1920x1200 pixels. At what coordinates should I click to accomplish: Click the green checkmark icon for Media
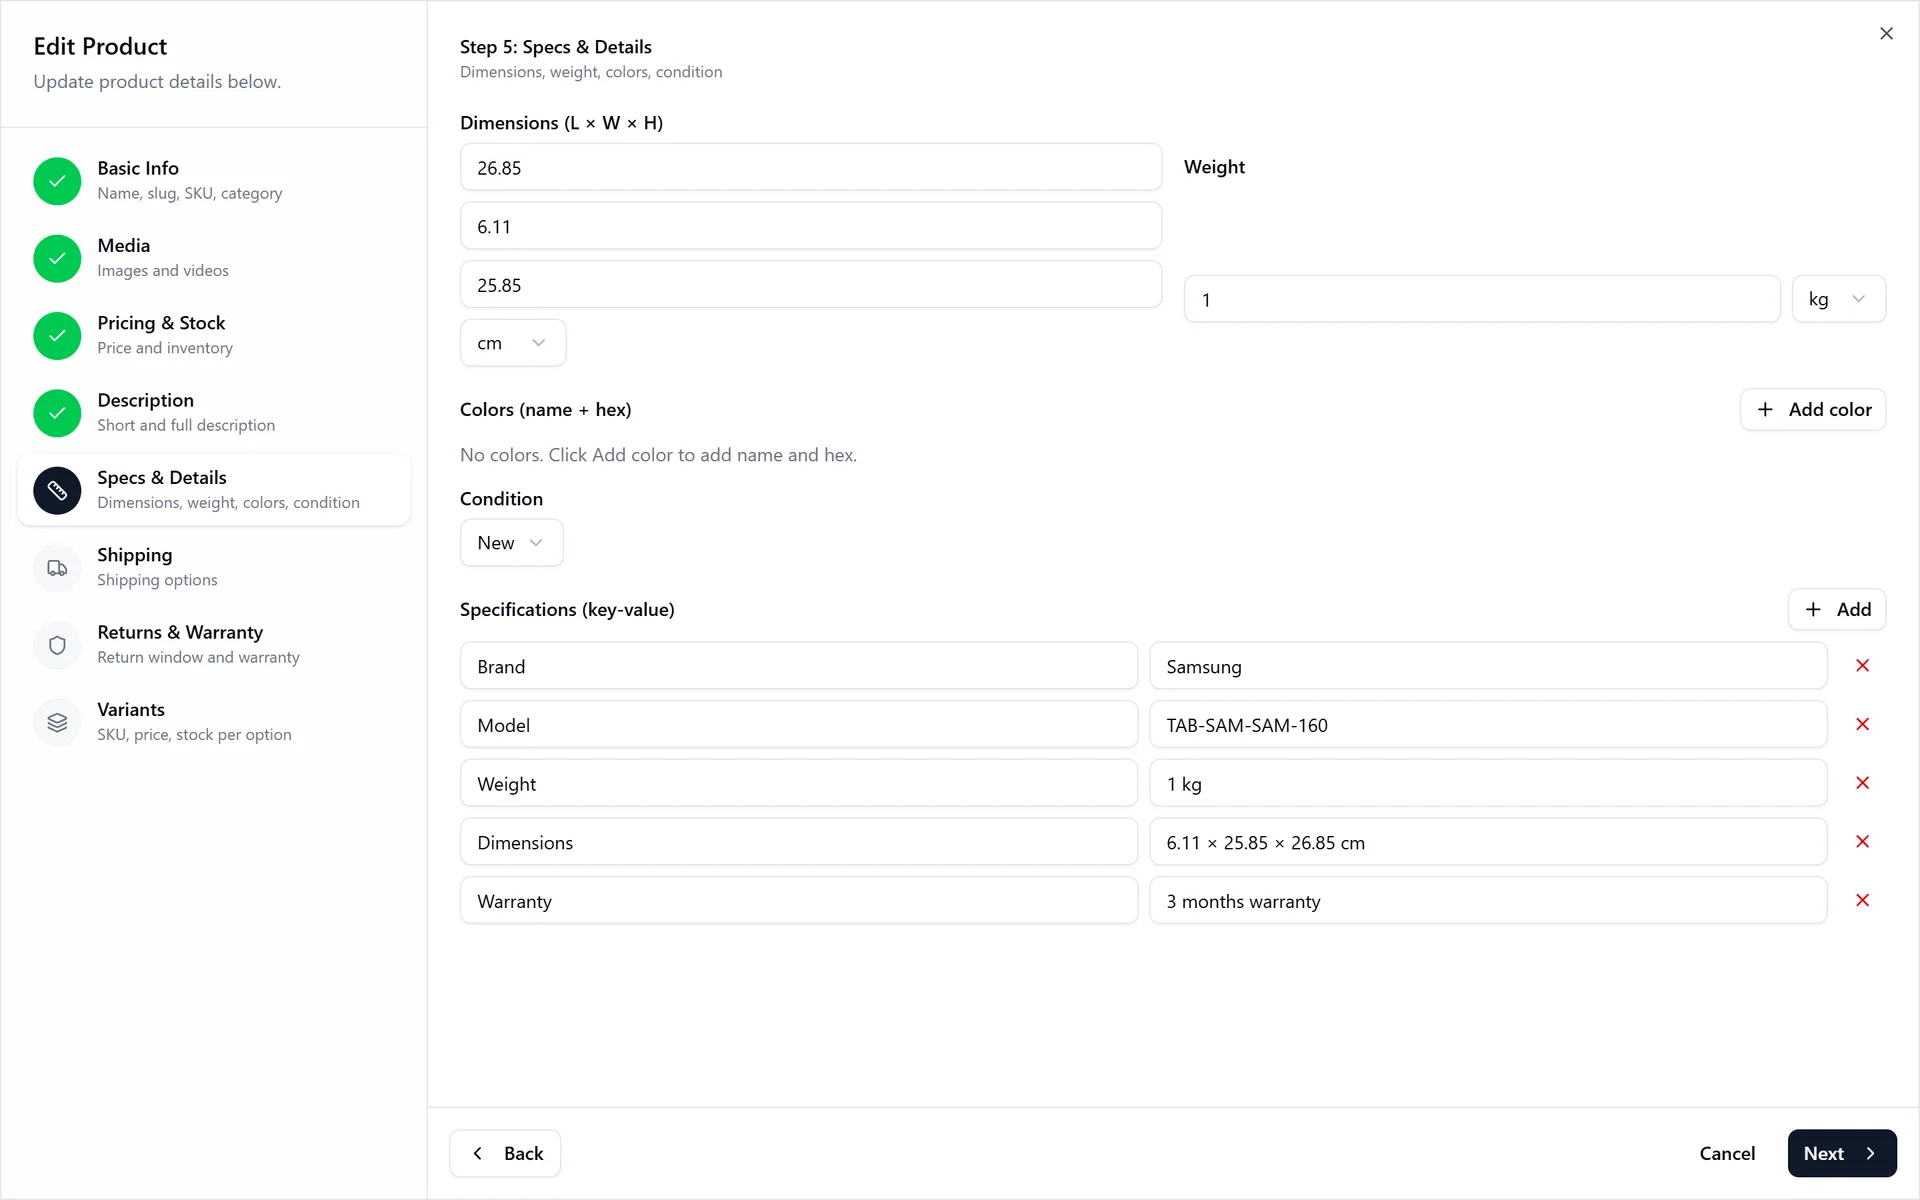pyautogui.click(x=57, y=258)
